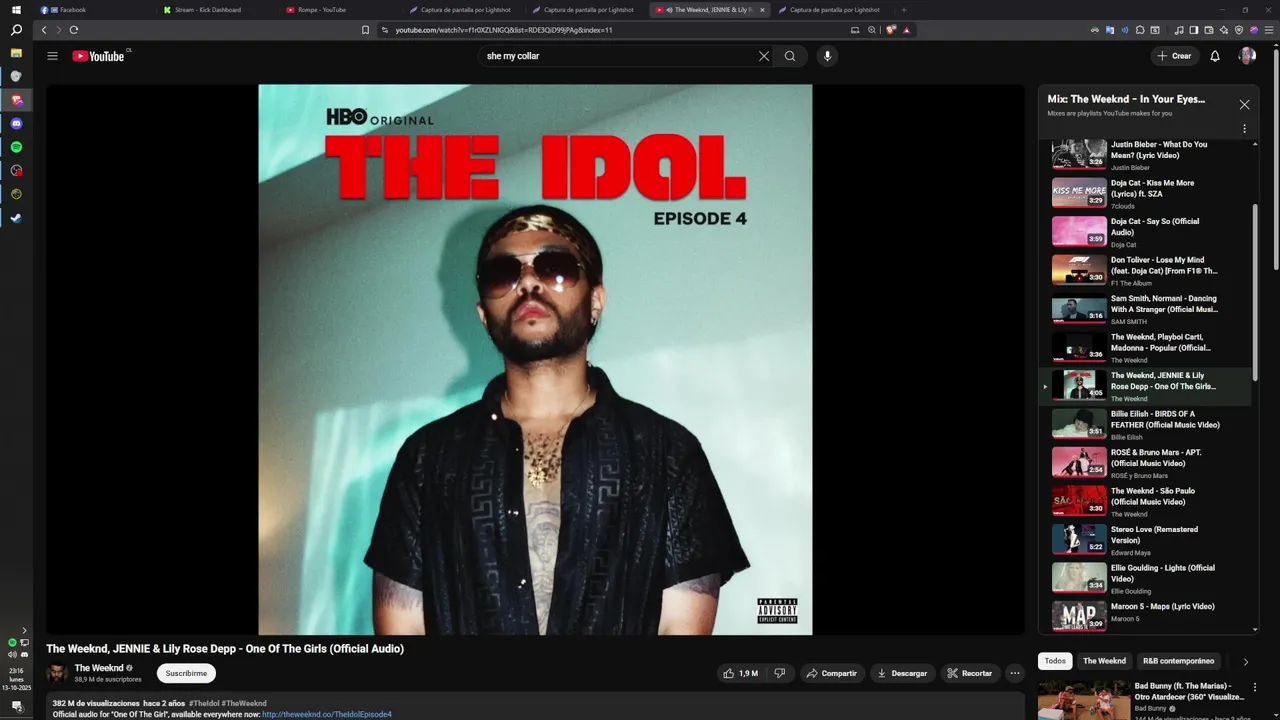Play ROSÉ & Bruno Mars APT.
This screenshot has height=720, width=1280.
click(x=1145, y=462)
